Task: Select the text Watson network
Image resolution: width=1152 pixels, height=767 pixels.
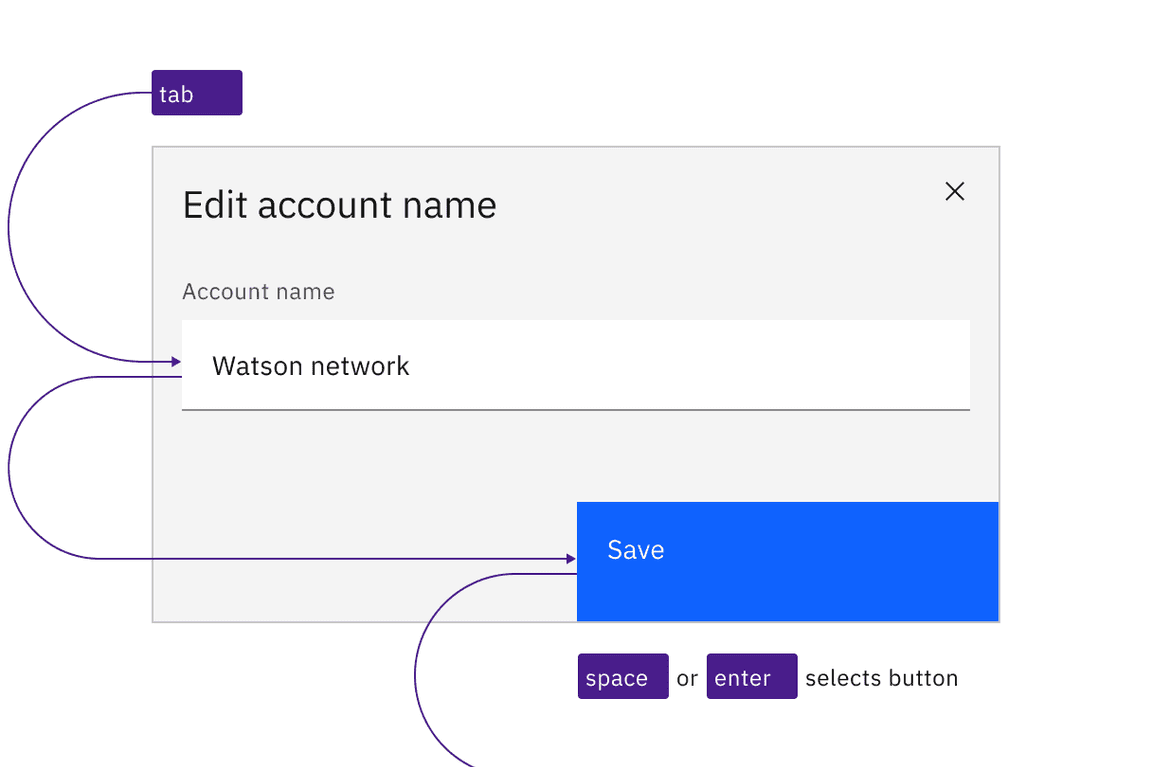Action: (x=310, y=366)
